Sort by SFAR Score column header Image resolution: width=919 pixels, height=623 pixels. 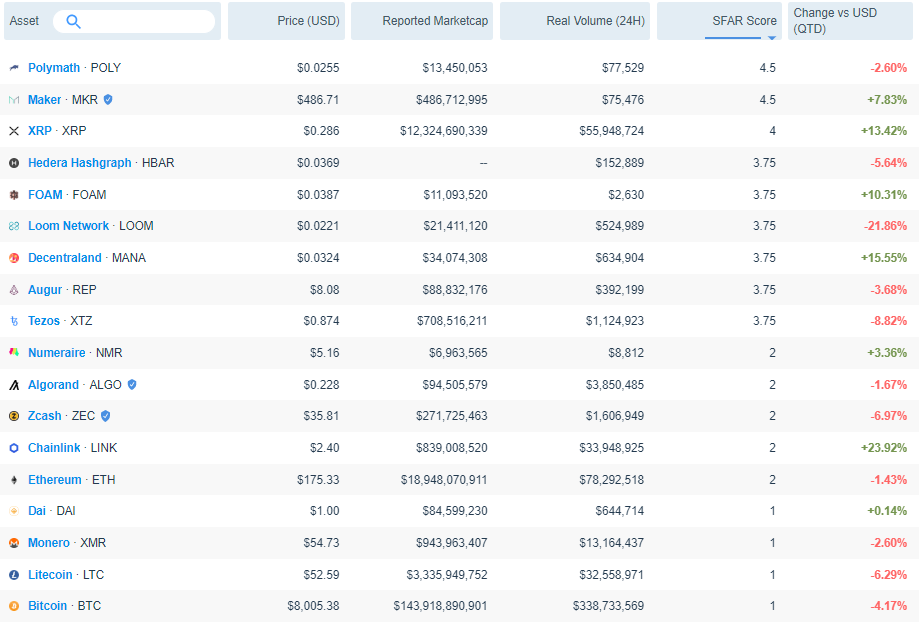point(719,21)
